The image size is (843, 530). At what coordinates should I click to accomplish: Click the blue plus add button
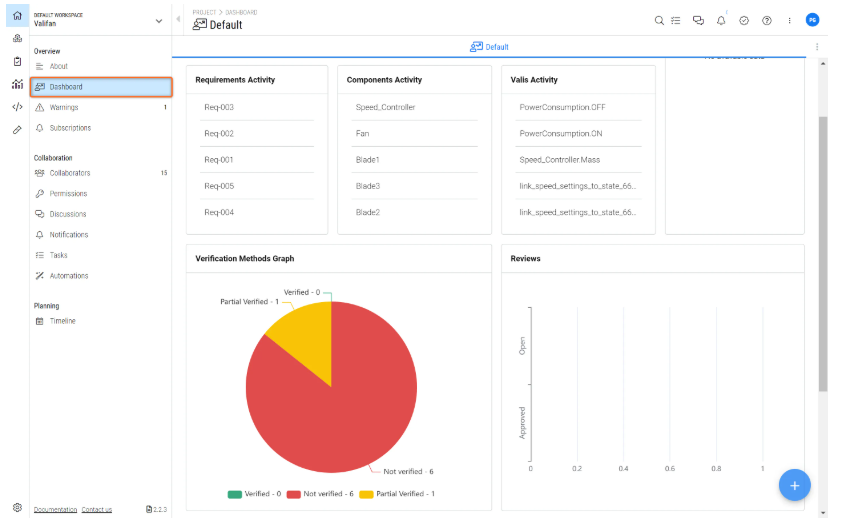coord(794,485)
